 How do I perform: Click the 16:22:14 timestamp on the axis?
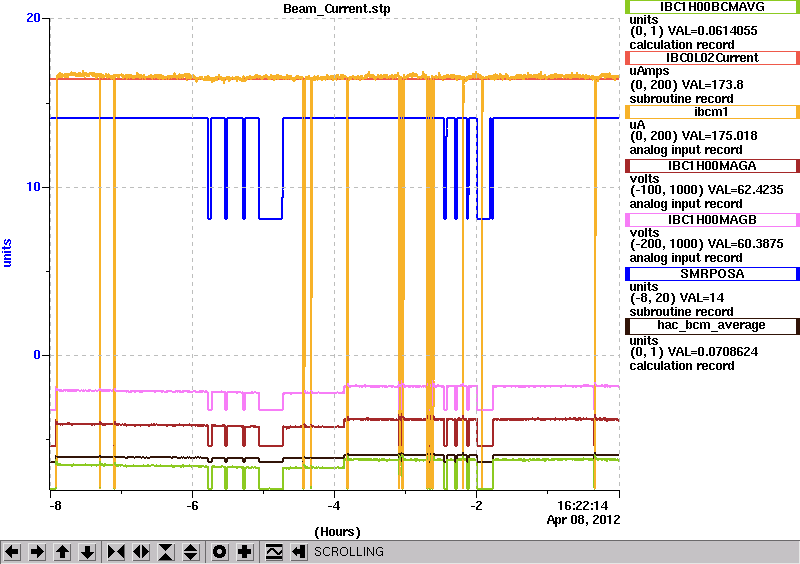click(583, 506)
